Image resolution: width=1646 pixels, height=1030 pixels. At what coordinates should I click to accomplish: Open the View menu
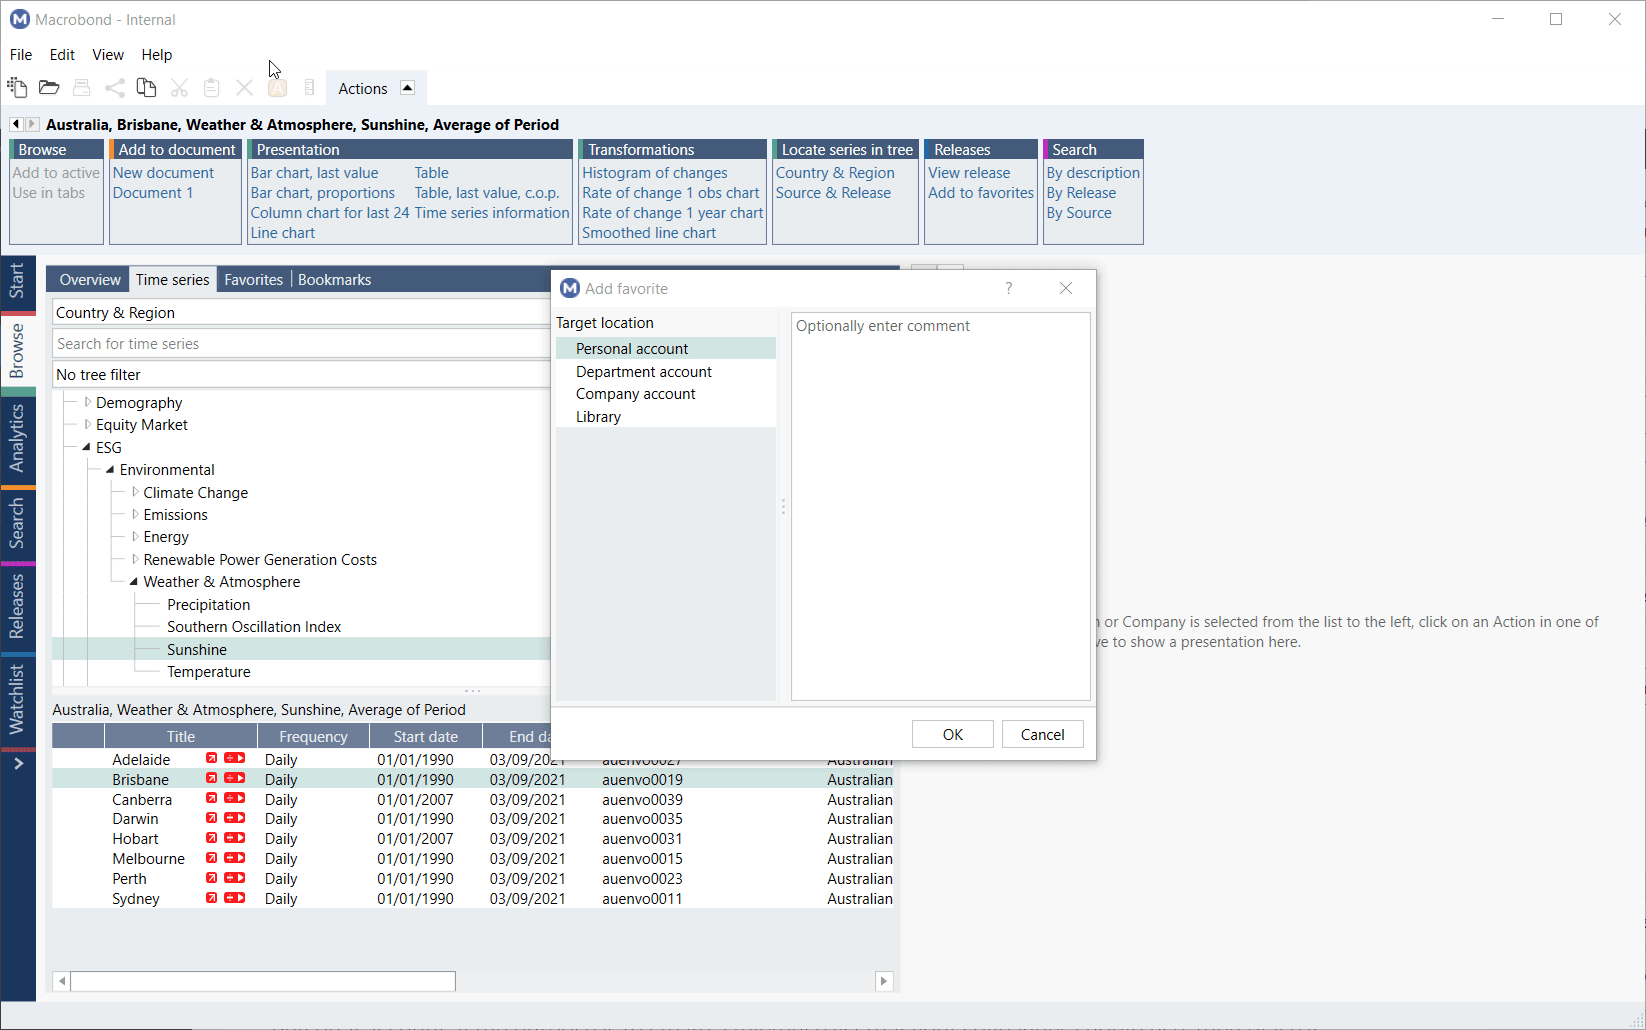(108, 55)
